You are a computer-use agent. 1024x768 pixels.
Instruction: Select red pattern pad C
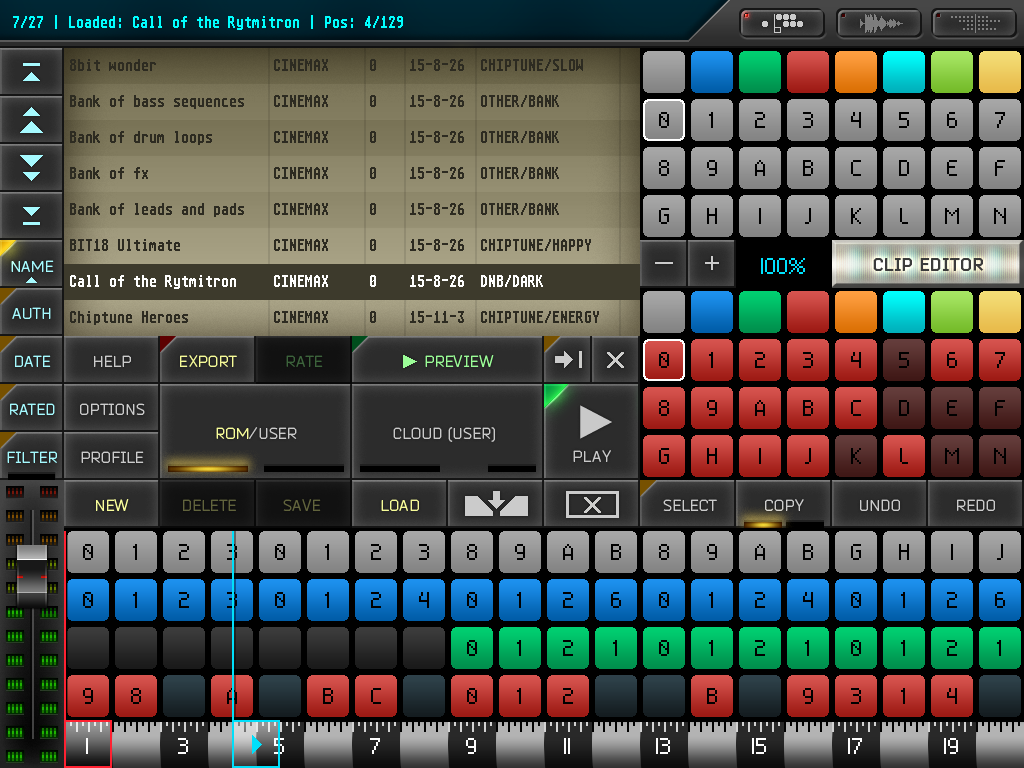(856, 408)
